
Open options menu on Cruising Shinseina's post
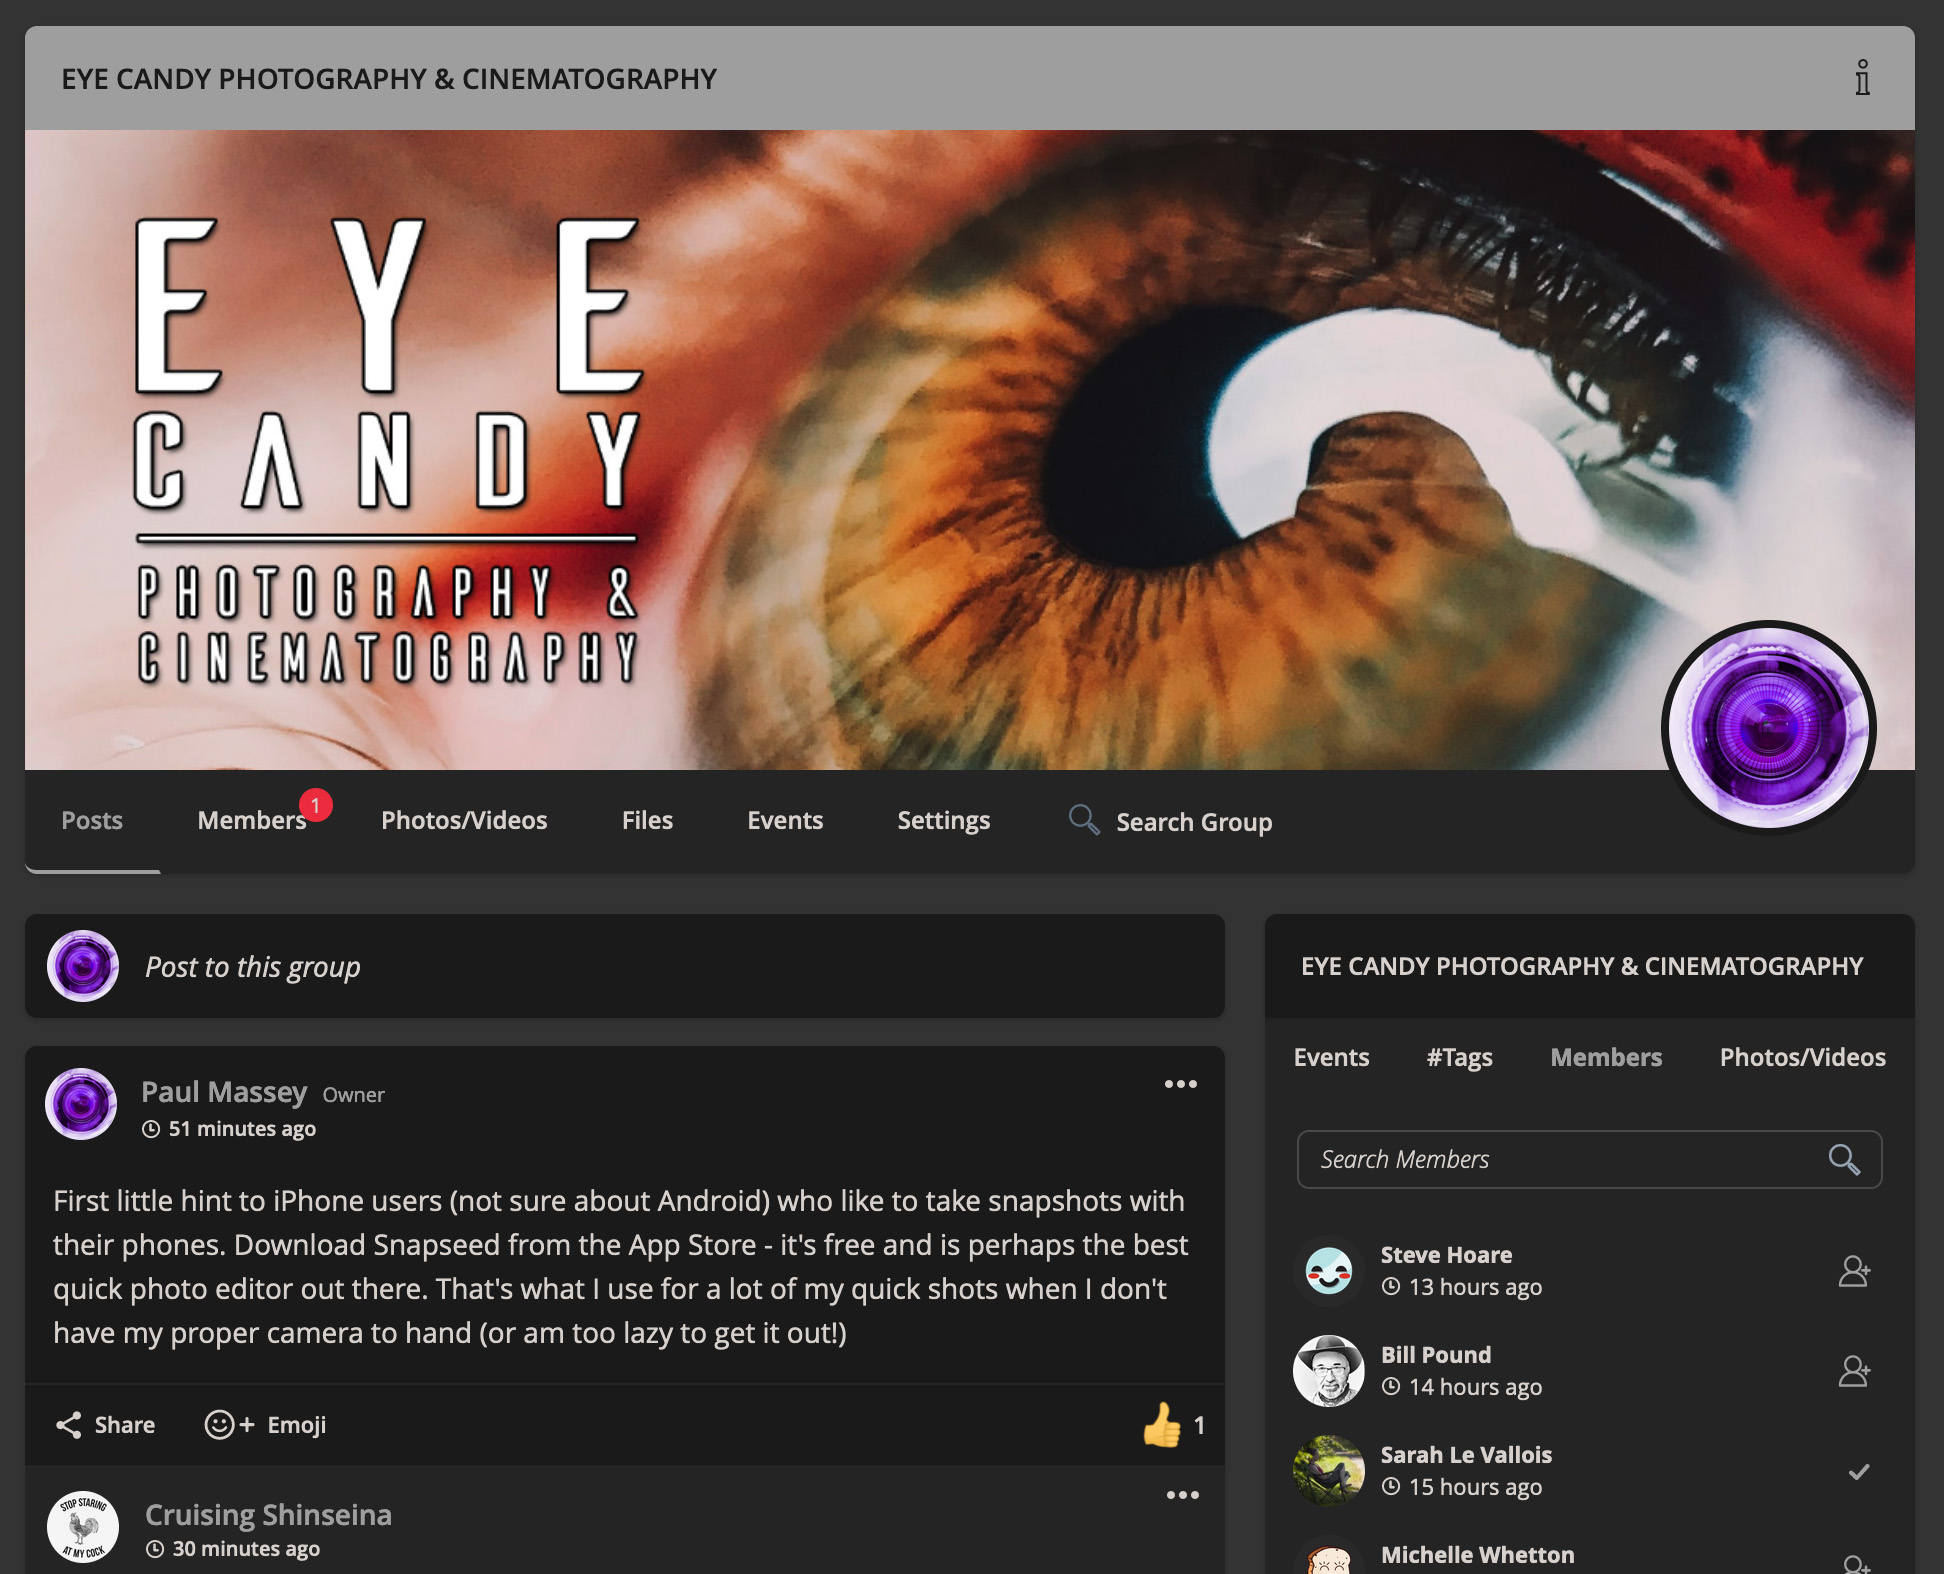pyautogui.click(x=1182, y=1495)
